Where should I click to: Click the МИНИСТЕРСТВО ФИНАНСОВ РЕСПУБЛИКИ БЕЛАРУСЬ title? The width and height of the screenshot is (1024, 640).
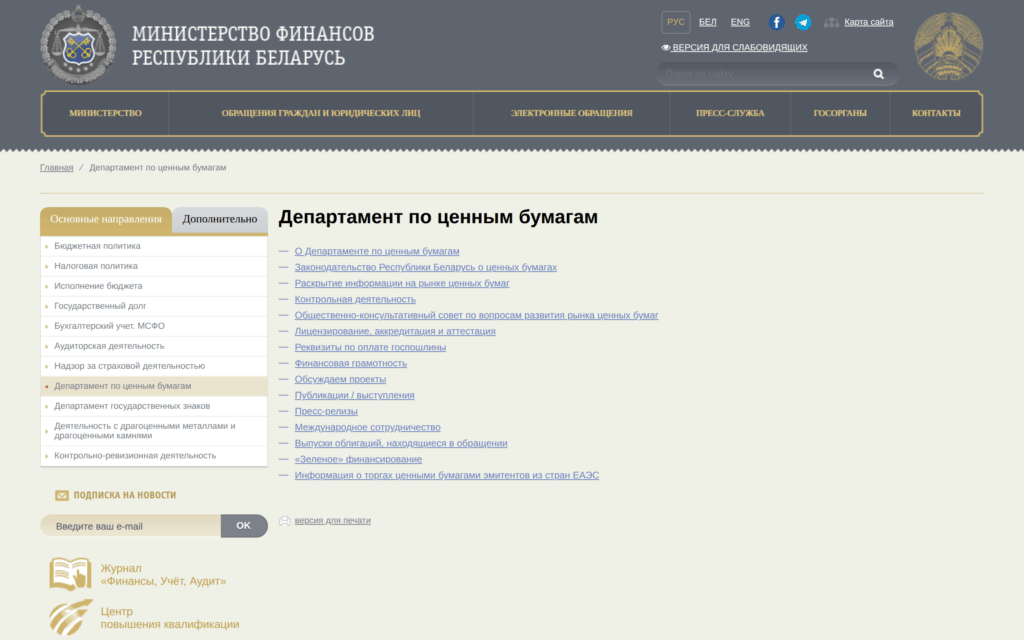point(253,46)
